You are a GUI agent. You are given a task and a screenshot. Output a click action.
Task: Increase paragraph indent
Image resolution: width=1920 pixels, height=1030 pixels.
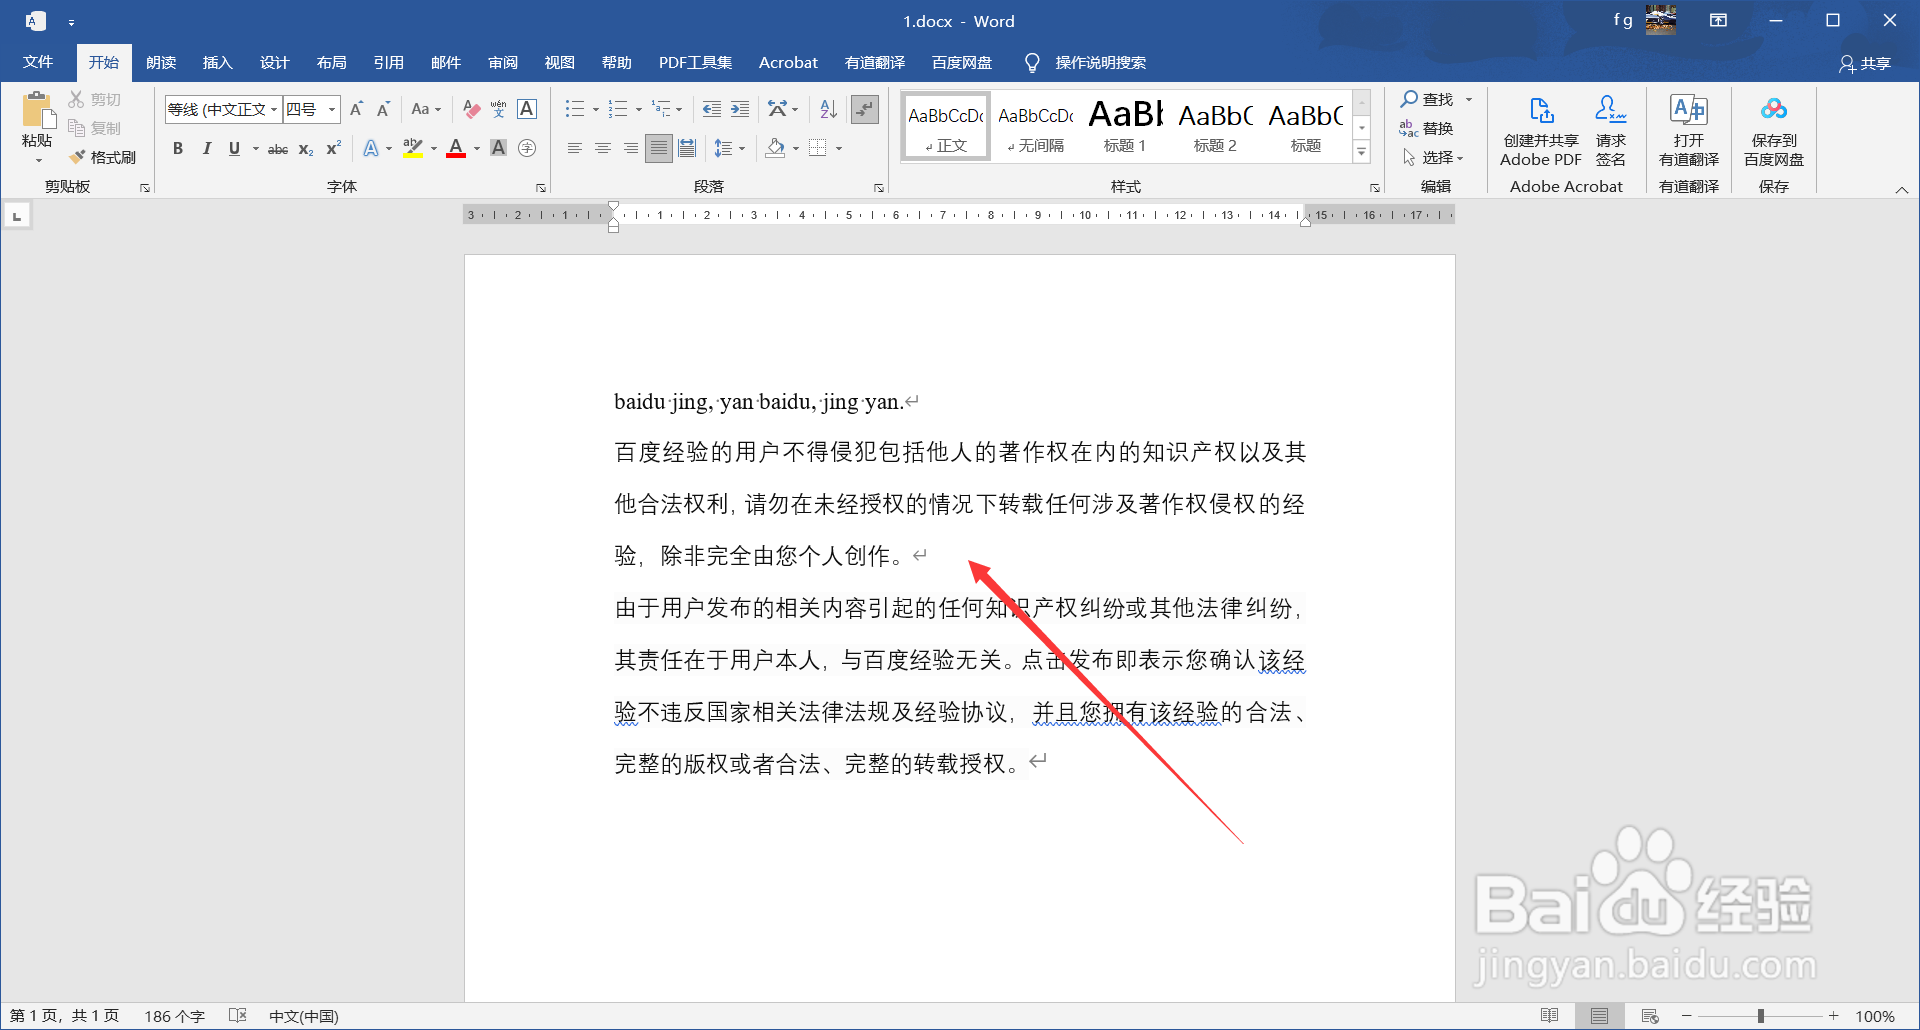(740, 109)
